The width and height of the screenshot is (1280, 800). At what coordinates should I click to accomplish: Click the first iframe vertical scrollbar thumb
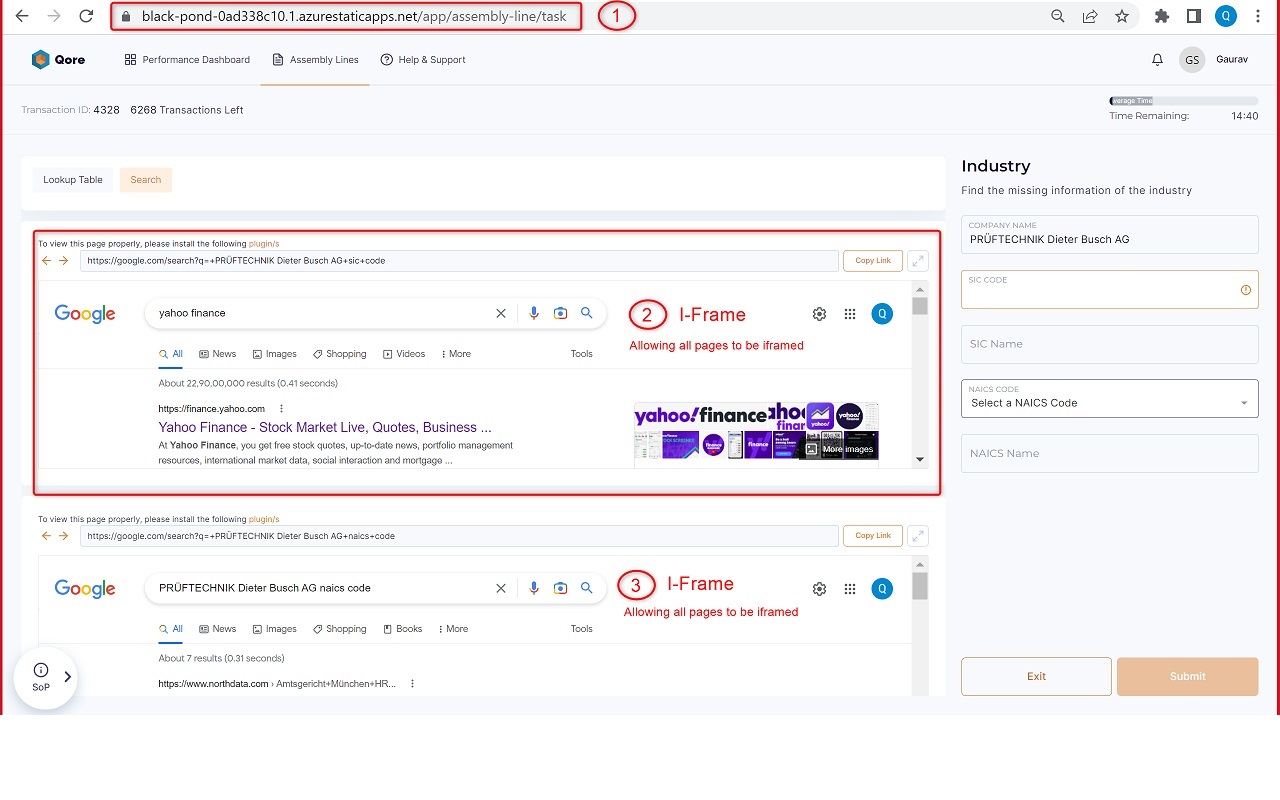(x=920, y=306)
